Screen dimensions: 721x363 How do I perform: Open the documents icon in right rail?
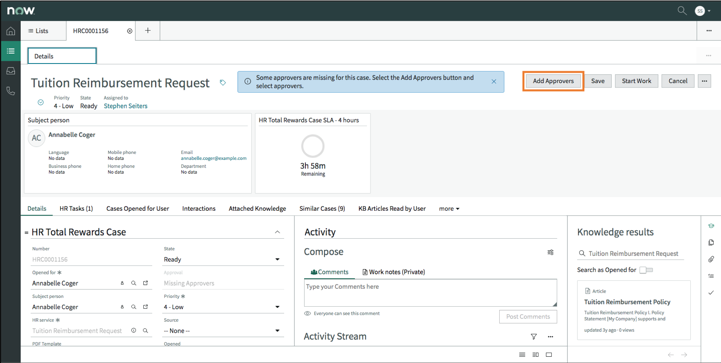coord(711,242)
